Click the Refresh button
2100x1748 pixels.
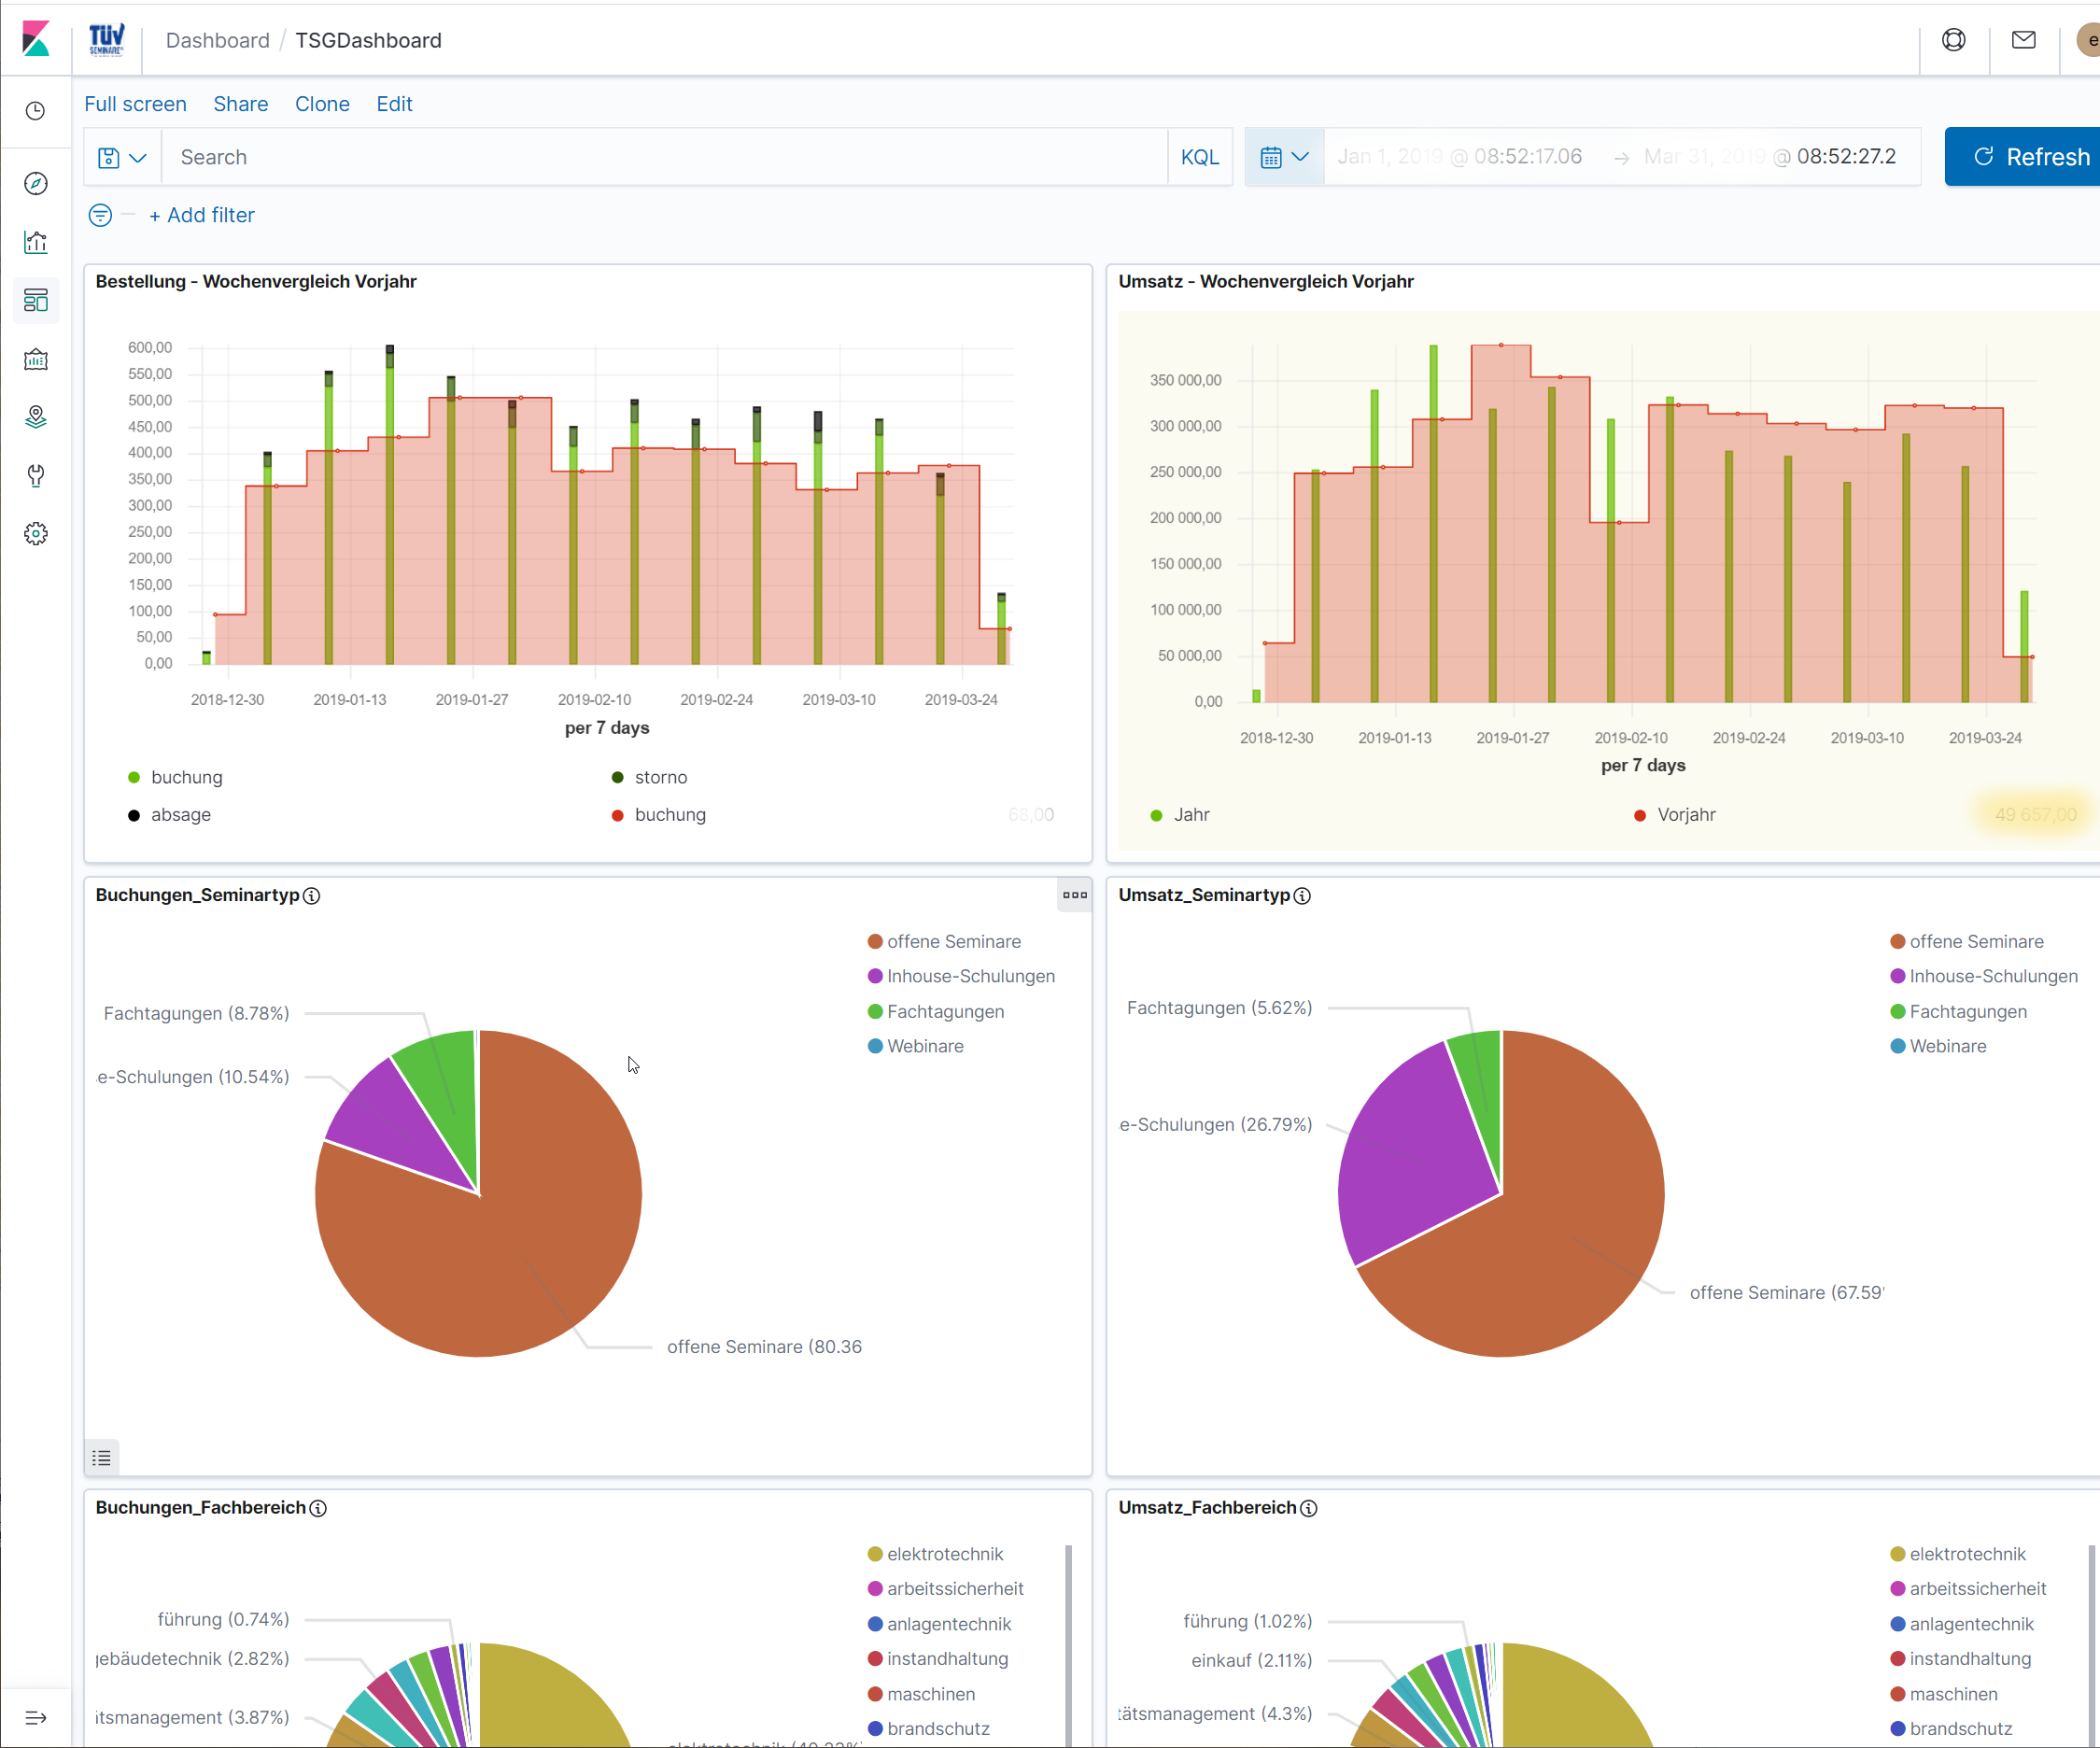coord(2024,157)
